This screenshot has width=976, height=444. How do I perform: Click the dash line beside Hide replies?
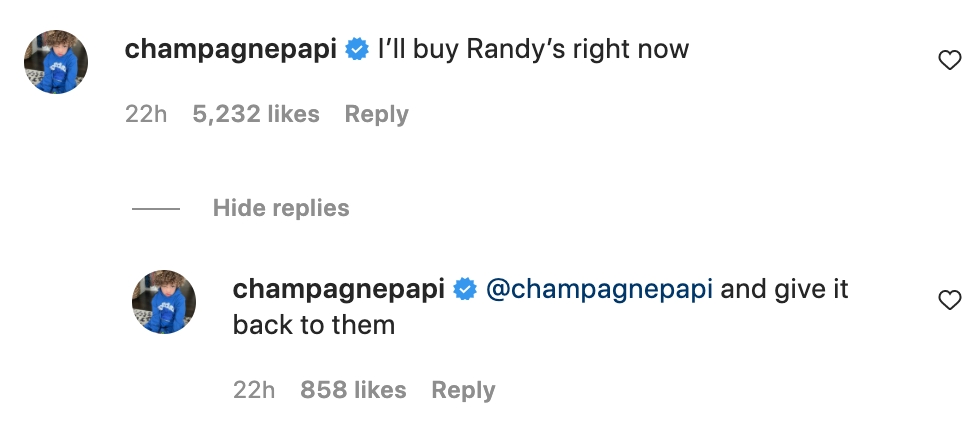156,209
